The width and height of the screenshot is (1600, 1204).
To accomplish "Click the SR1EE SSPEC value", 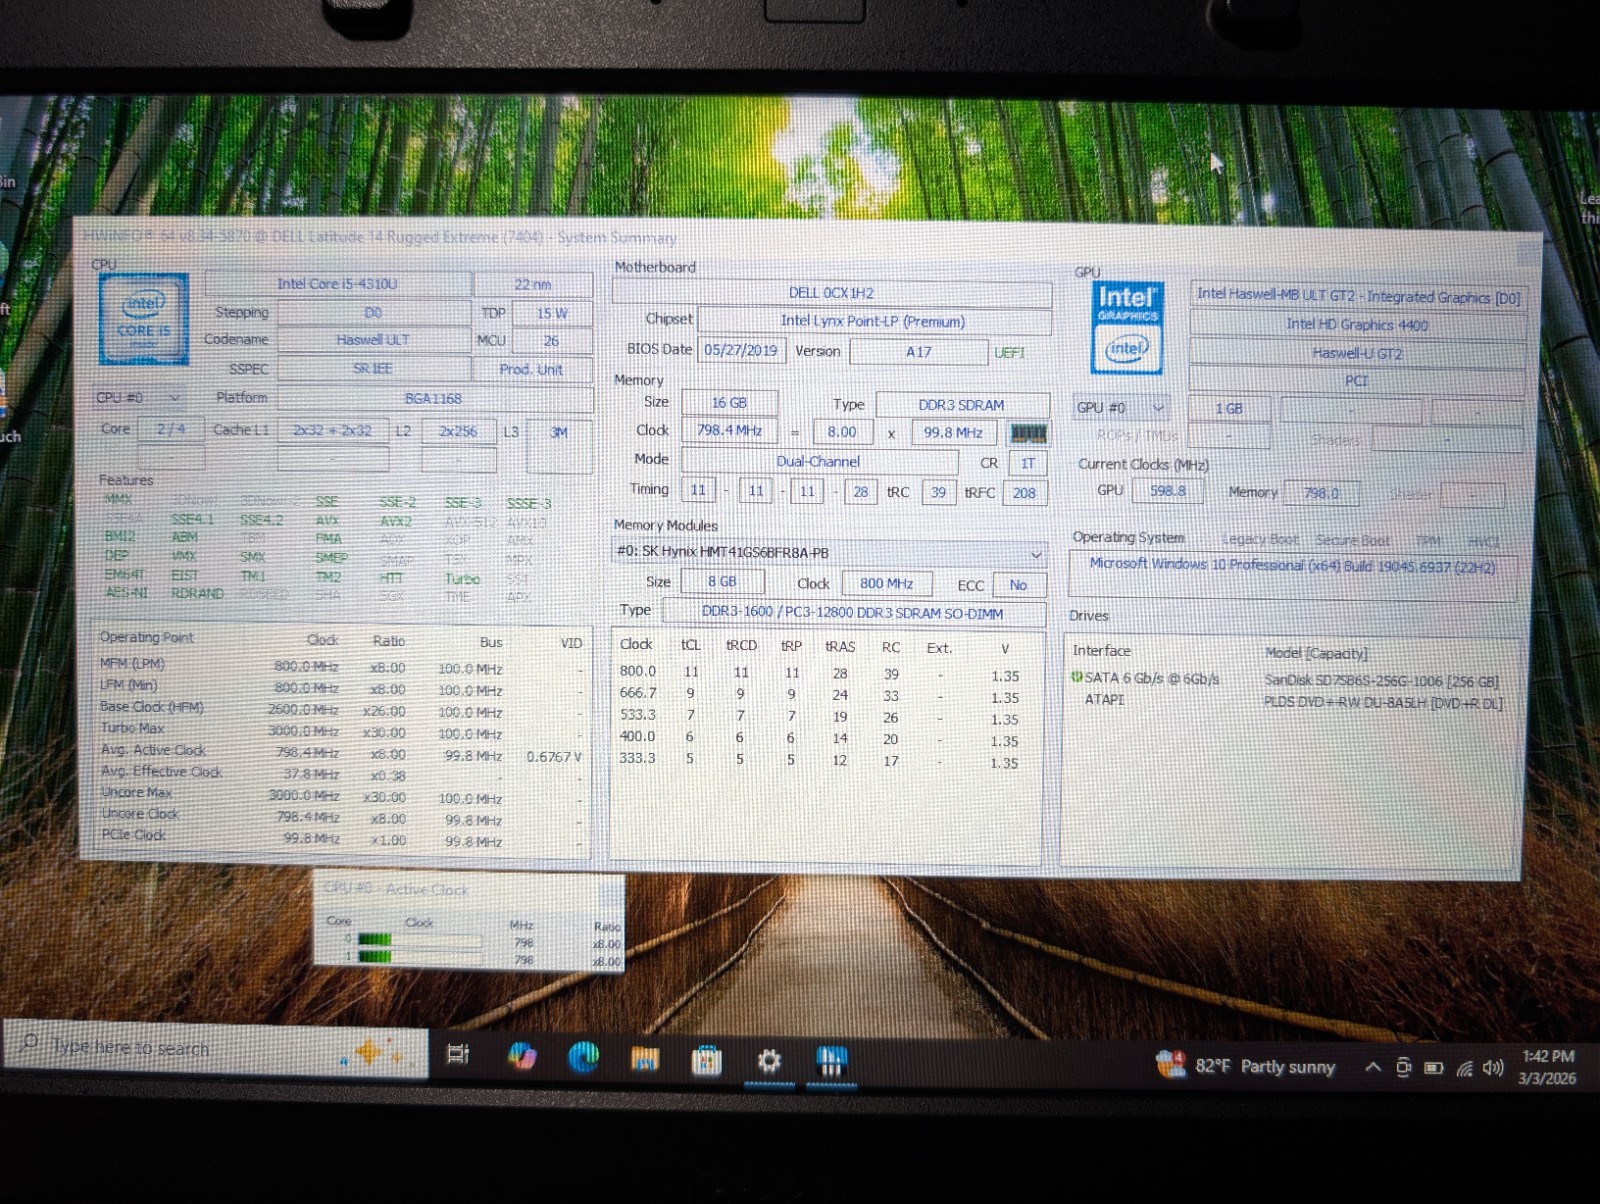I will [373, 368].
